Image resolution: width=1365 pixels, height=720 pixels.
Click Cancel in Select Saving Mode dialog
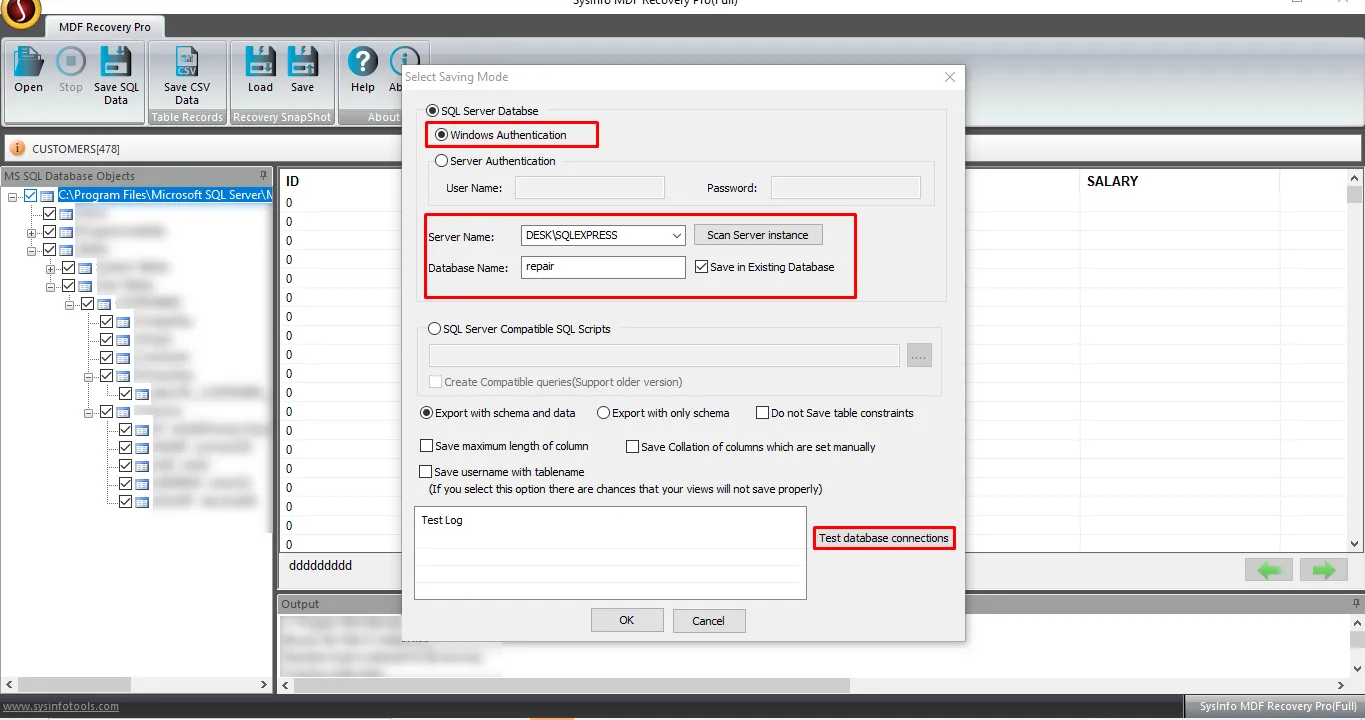(708, 621)
